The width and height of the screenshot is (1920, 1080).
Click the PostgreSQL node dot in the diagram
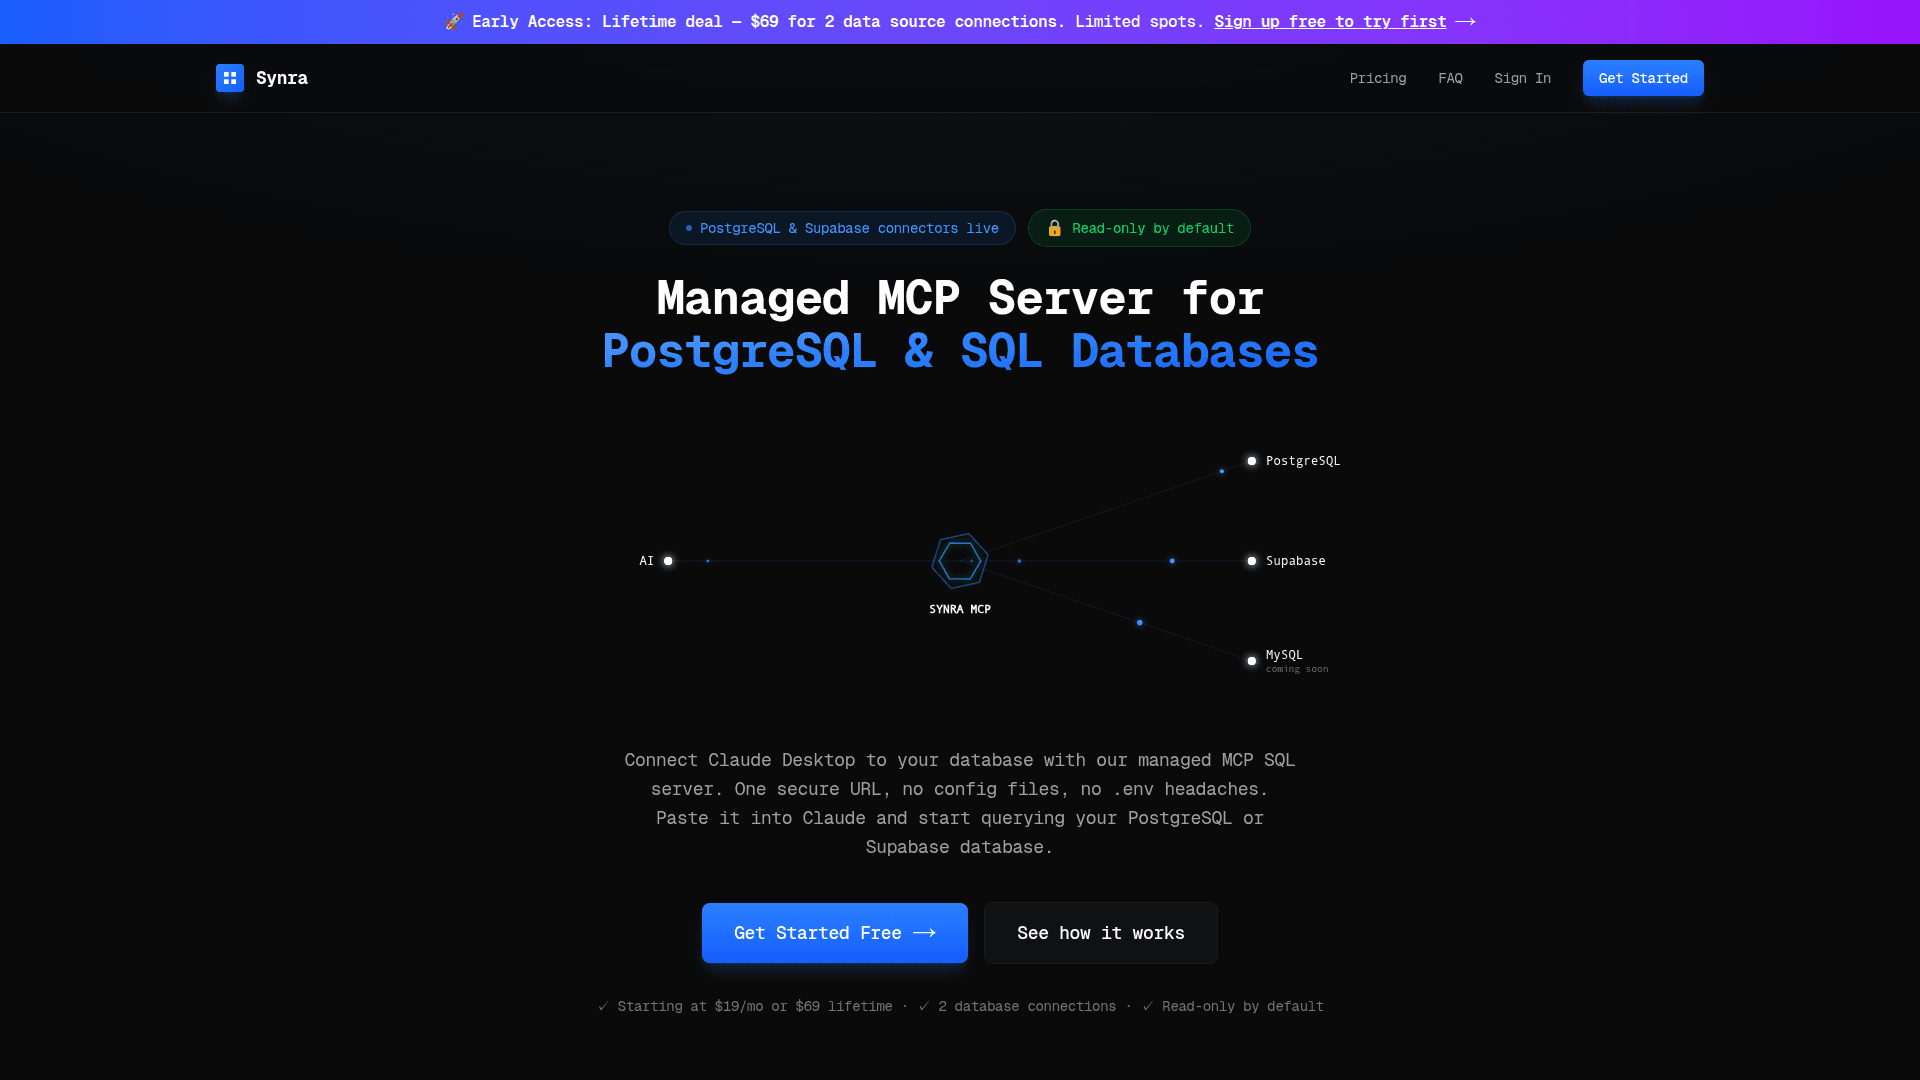click(1251, 461)
